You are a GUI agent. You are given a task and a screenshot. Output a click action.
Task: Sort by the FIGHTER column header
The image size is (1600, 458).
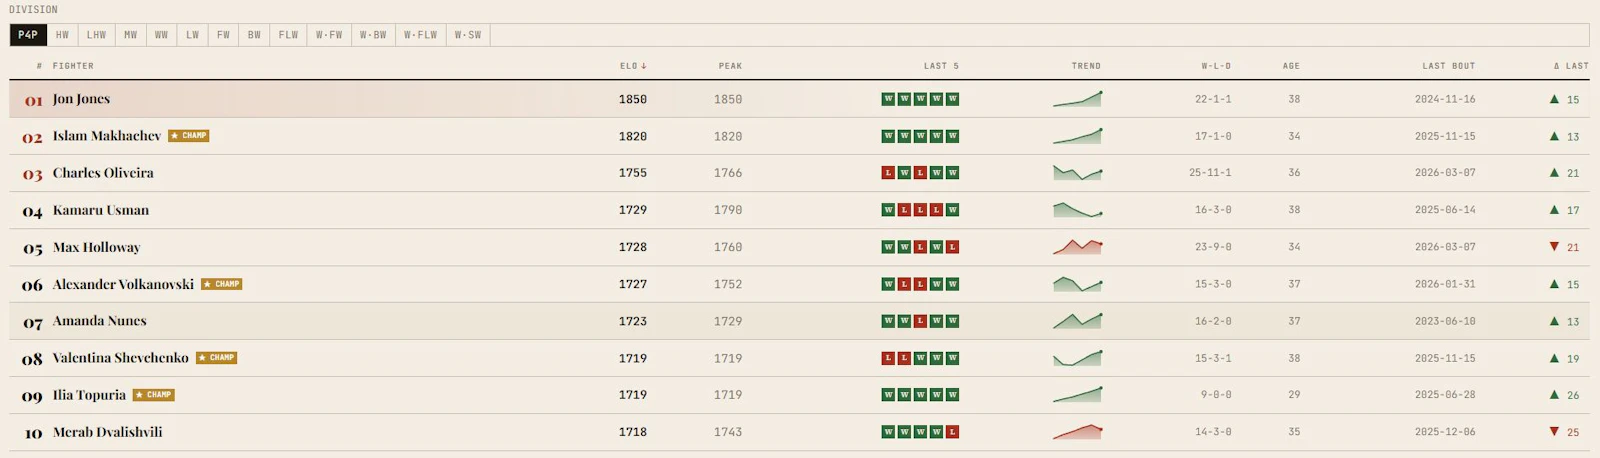pyautogui.click(x=73, y=66)
